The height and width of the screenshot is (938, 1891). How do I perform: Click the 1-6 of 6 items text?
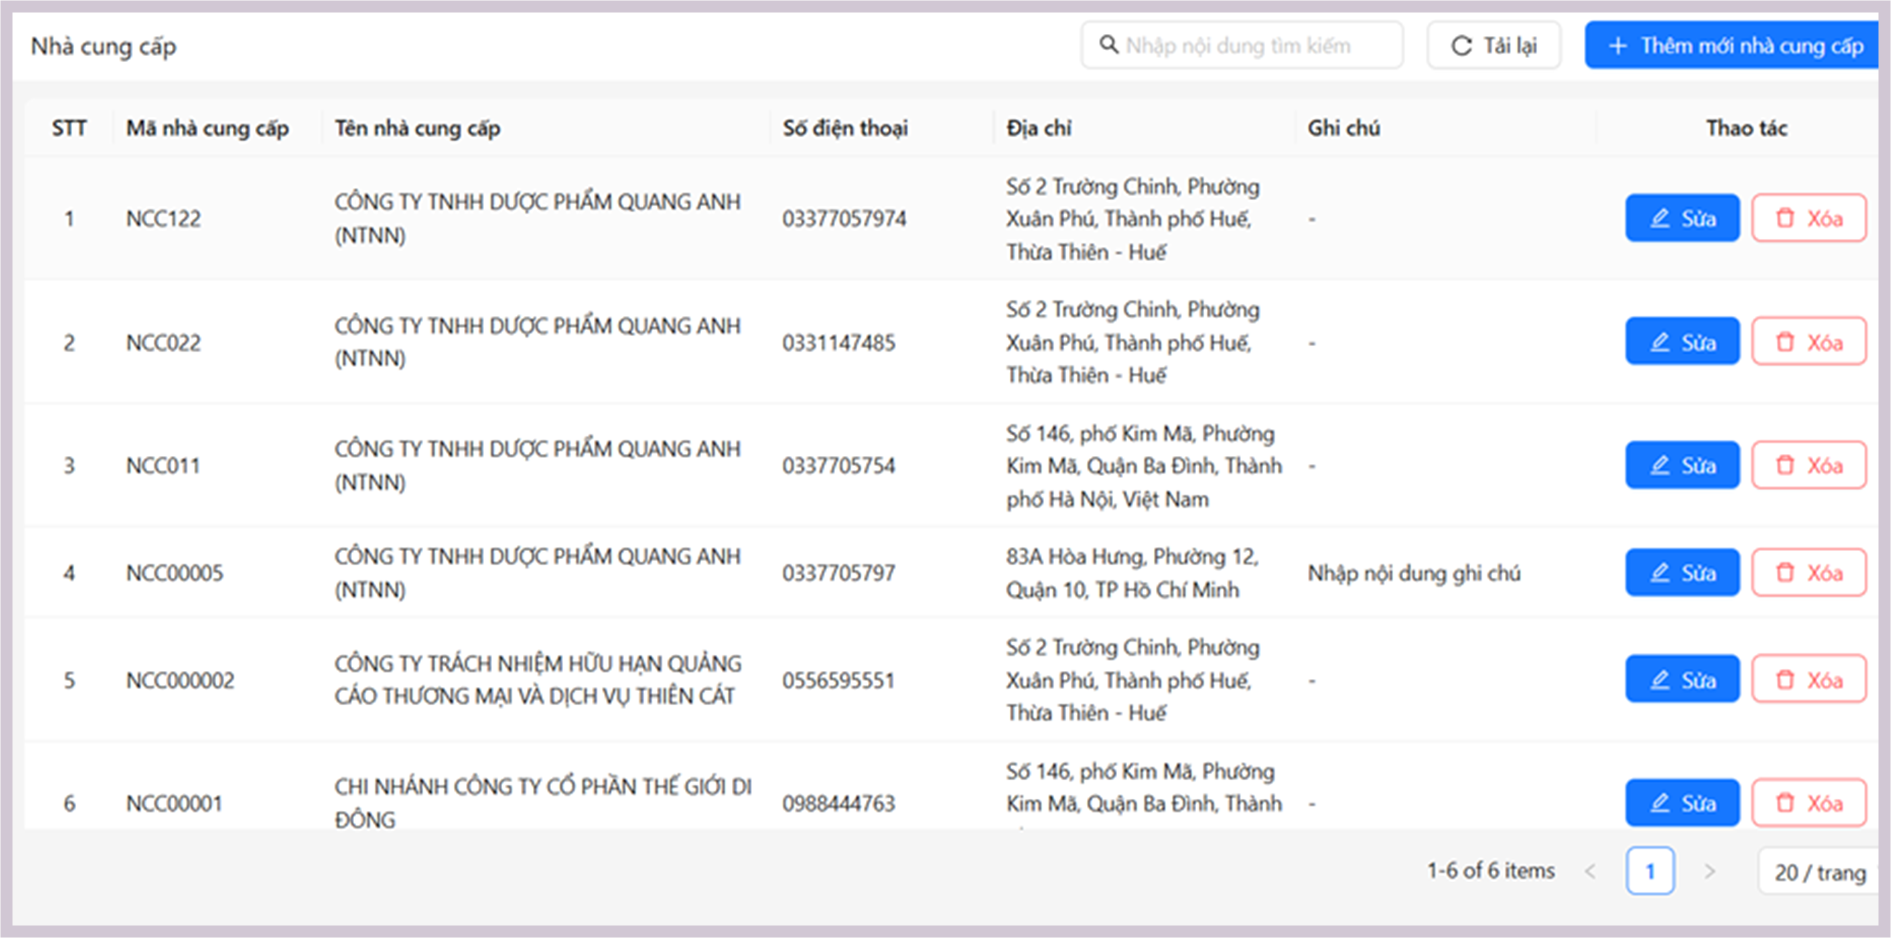(x=1490, y=871)
